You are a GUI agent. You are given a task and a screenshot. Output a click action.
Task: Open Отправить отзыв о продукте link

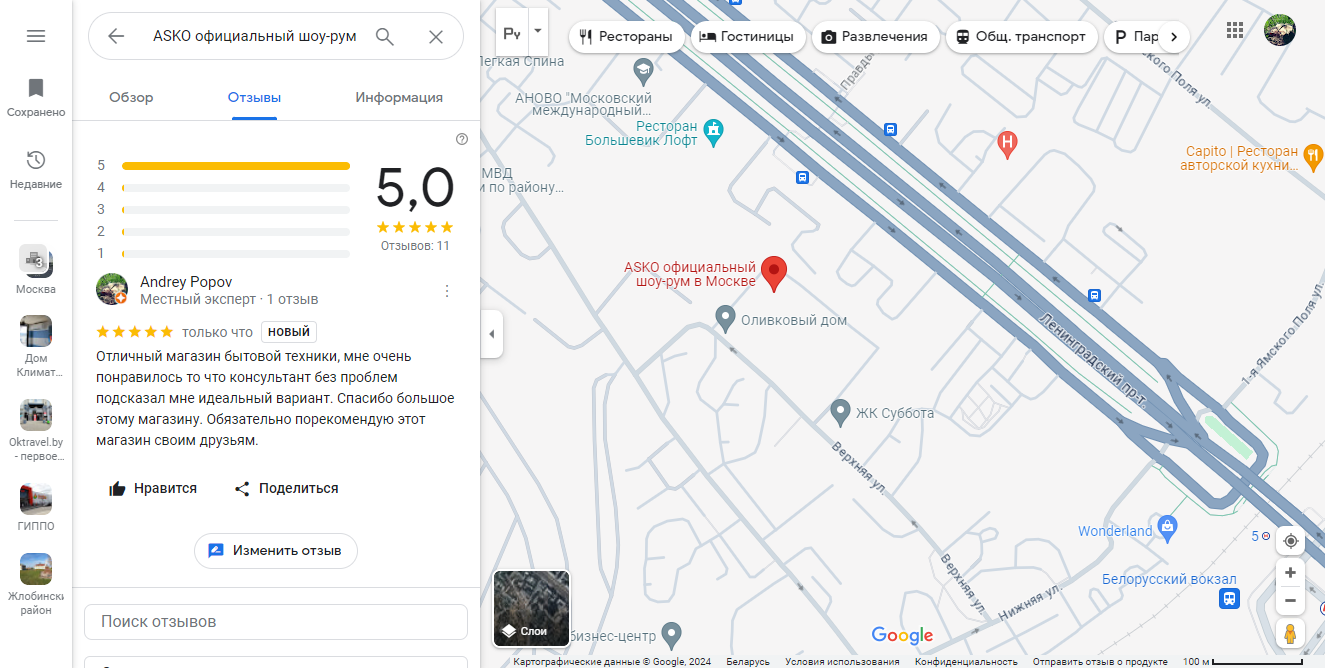(x=1100, y=662)
